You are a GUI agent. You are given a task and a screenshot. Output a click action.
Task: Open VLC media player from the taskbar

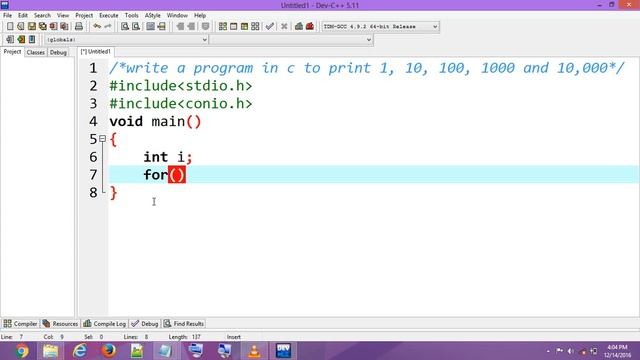click(254, 351)
